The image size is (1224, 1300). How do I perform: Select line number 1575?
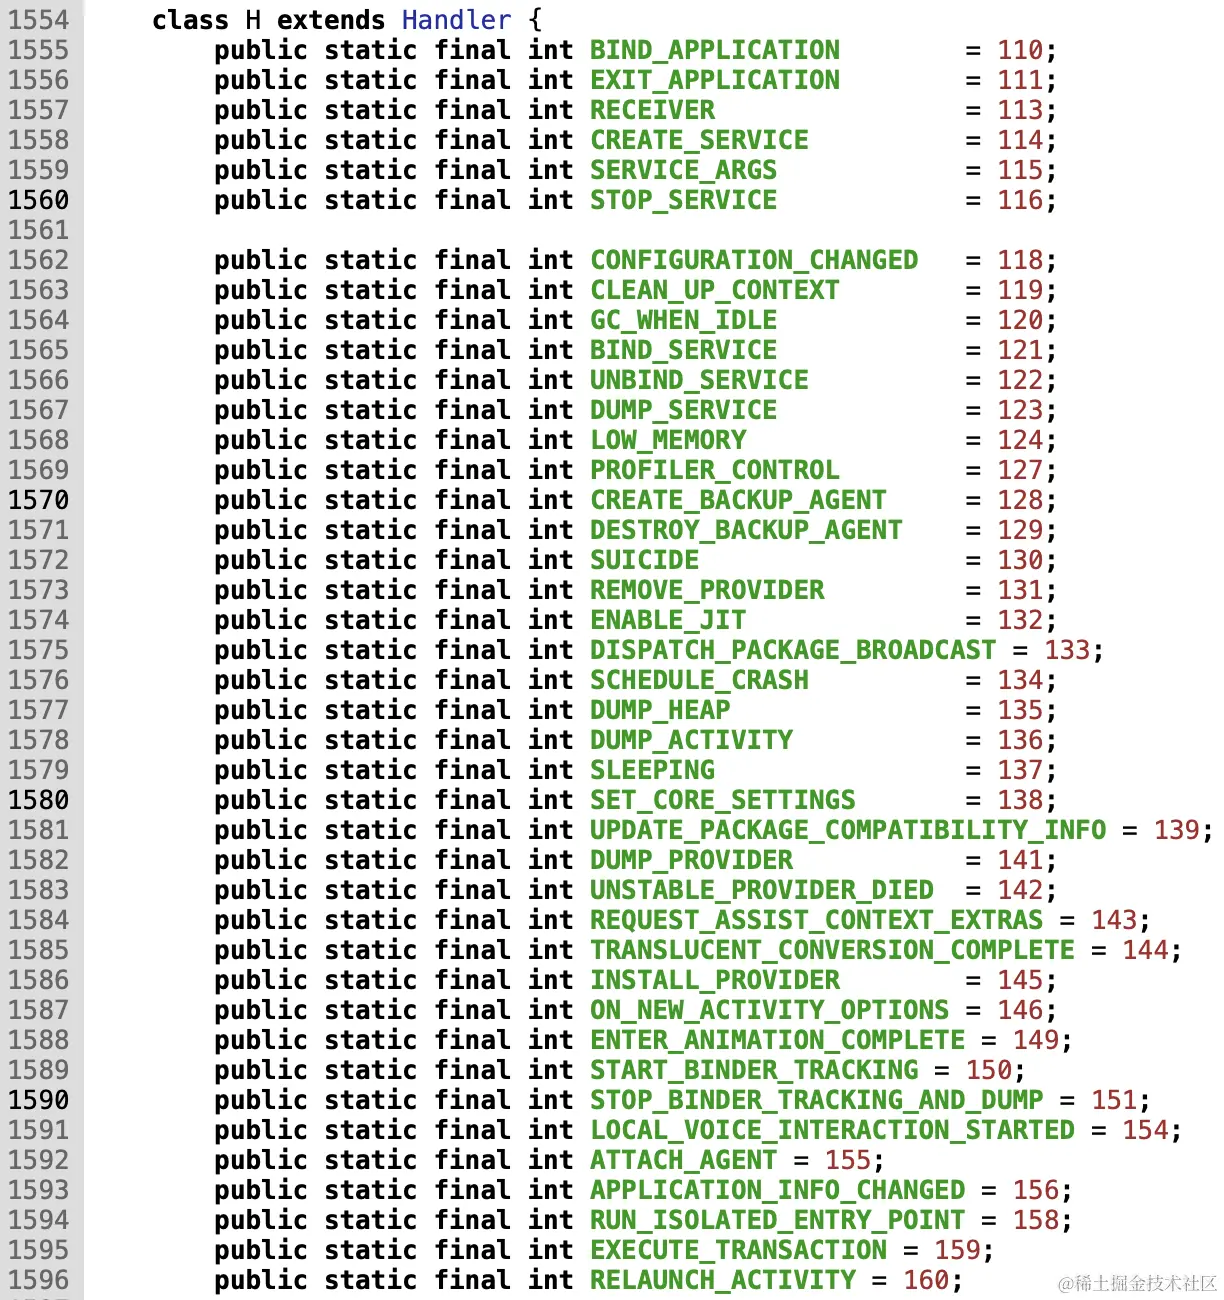39,650
